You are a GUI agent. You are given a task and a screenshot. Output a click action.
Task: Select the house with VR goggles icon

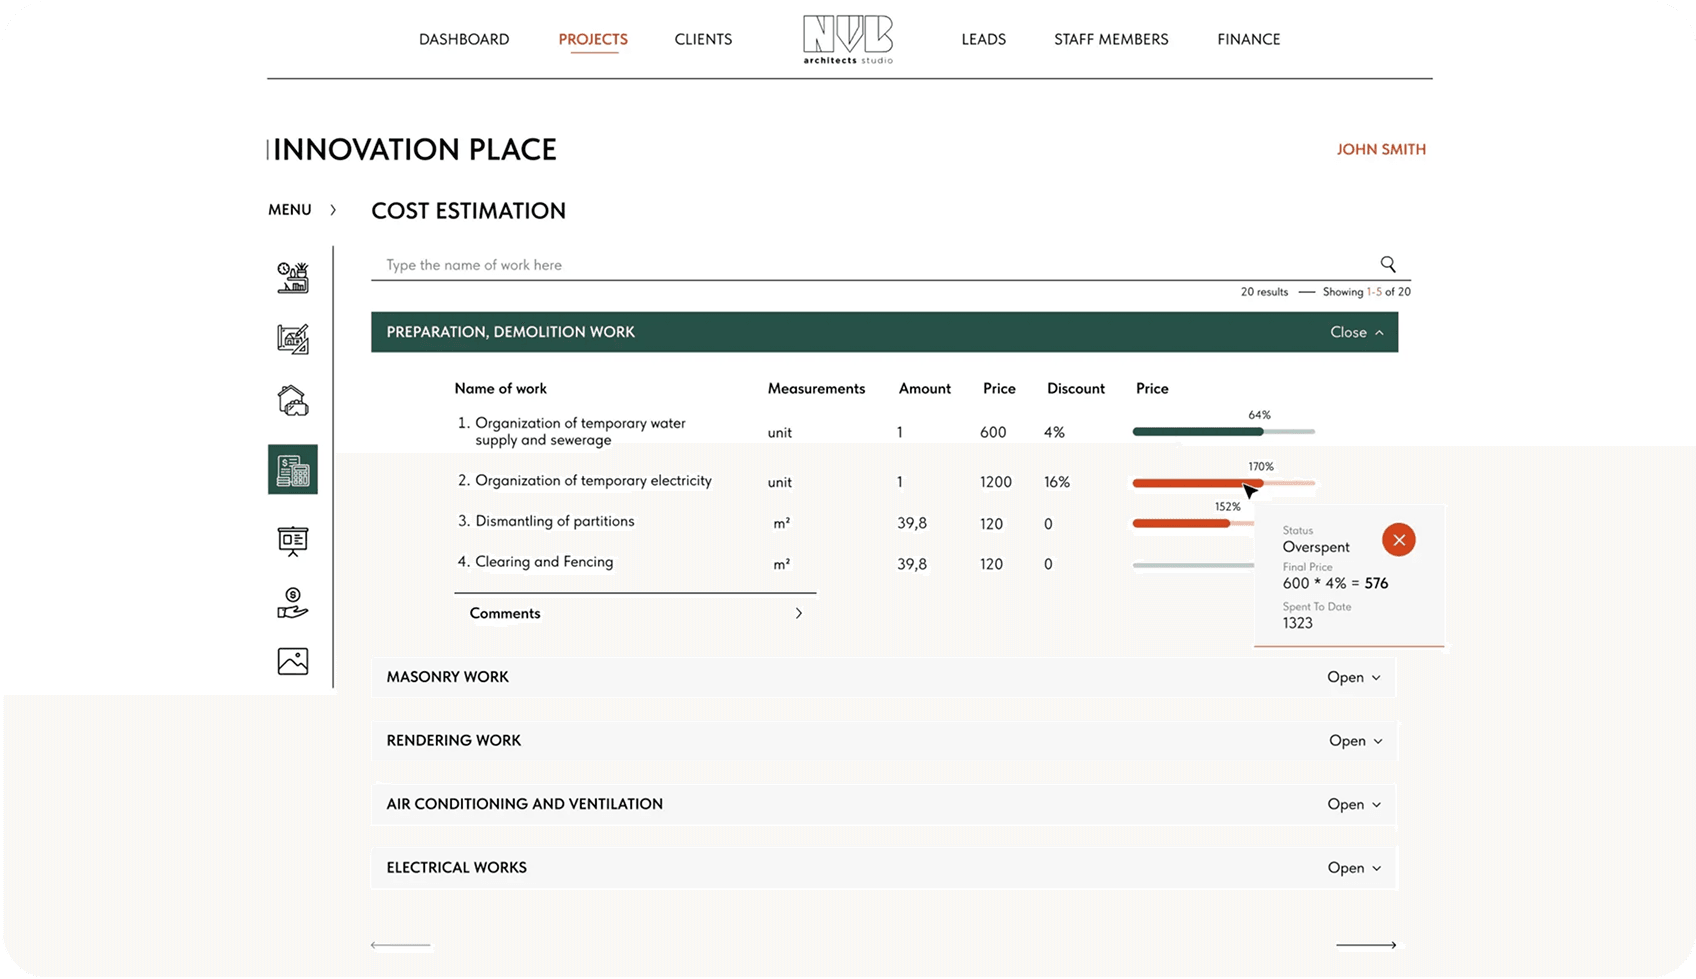click(293, 401)
